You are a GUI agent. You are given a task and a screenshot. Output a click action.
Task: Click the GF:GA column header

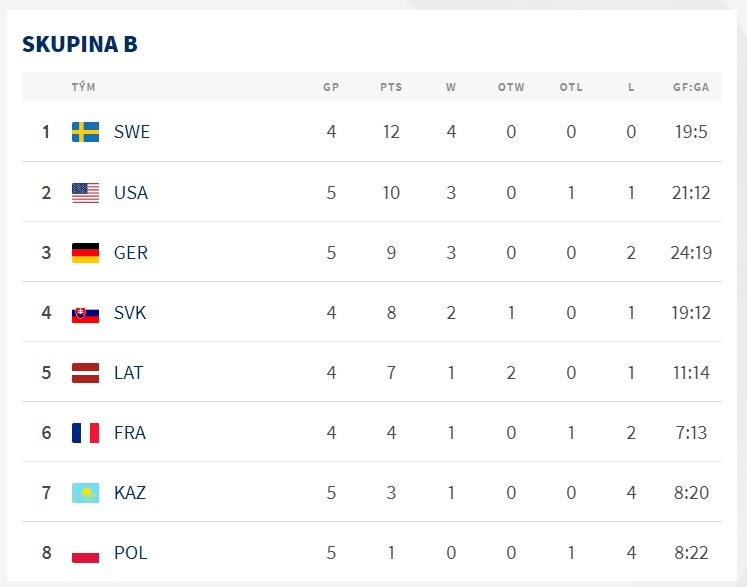pyautogui.click(x=691, y=87)
